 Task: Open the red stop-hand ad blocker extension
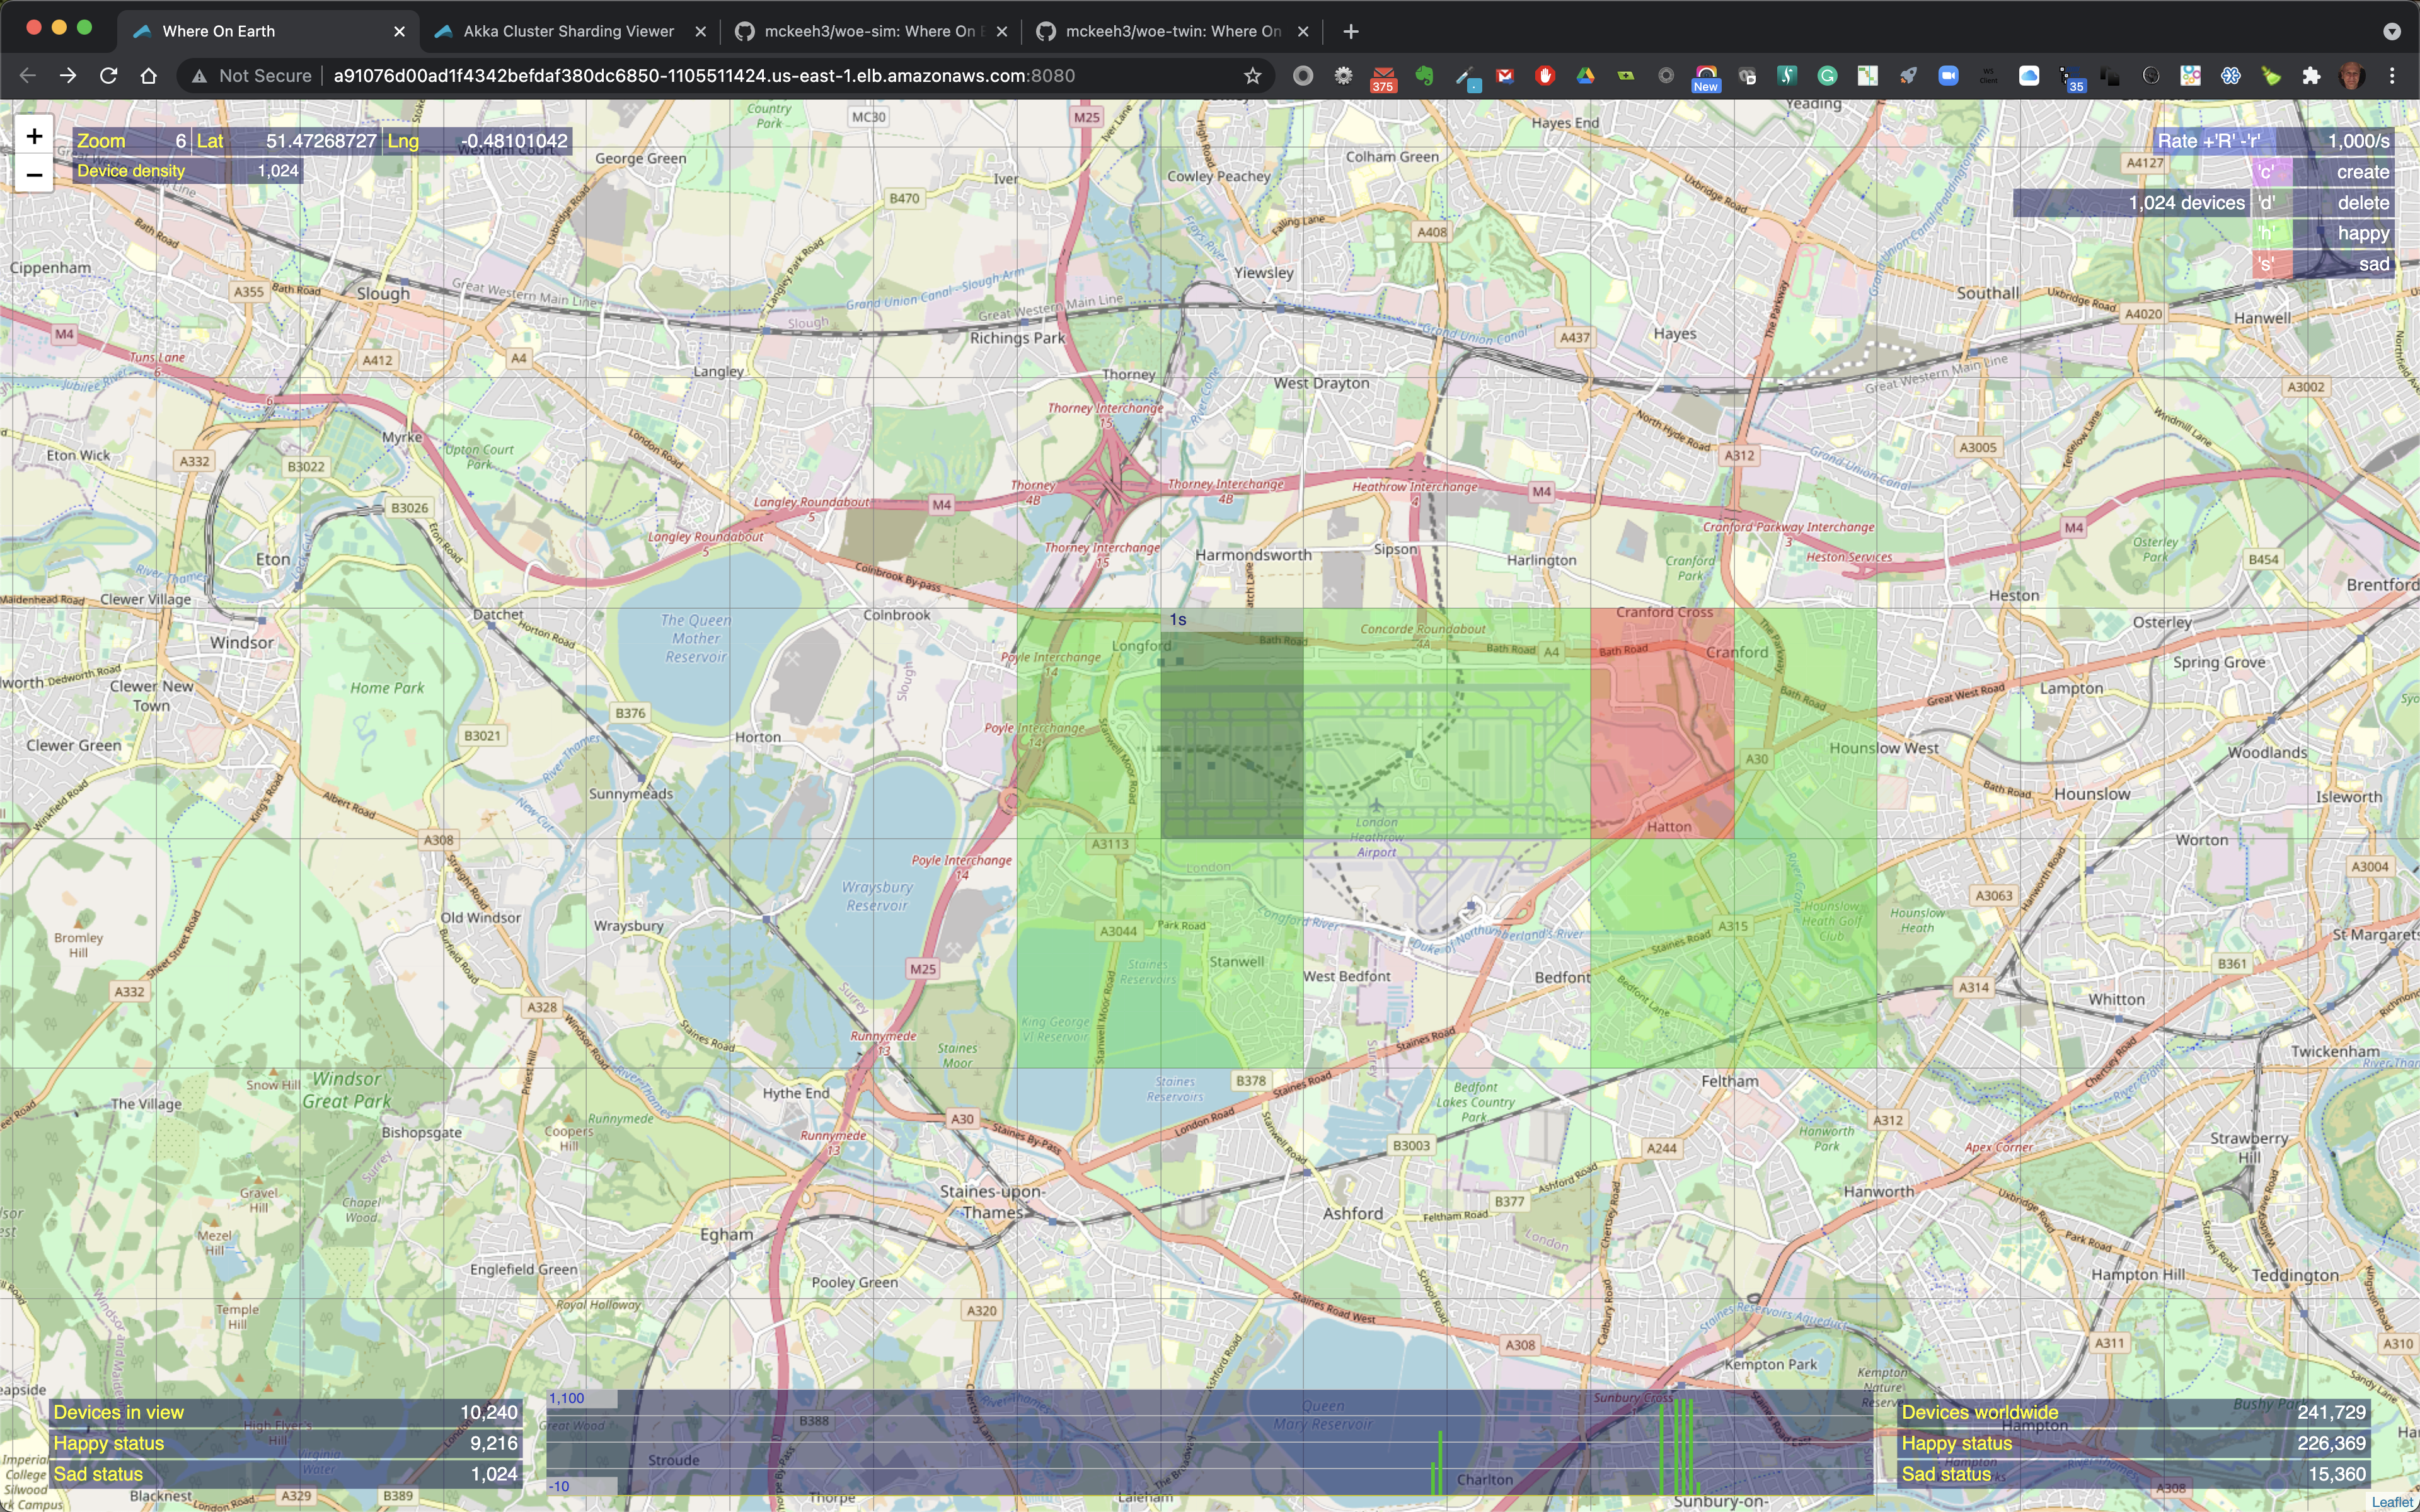tap(1545, 76)
